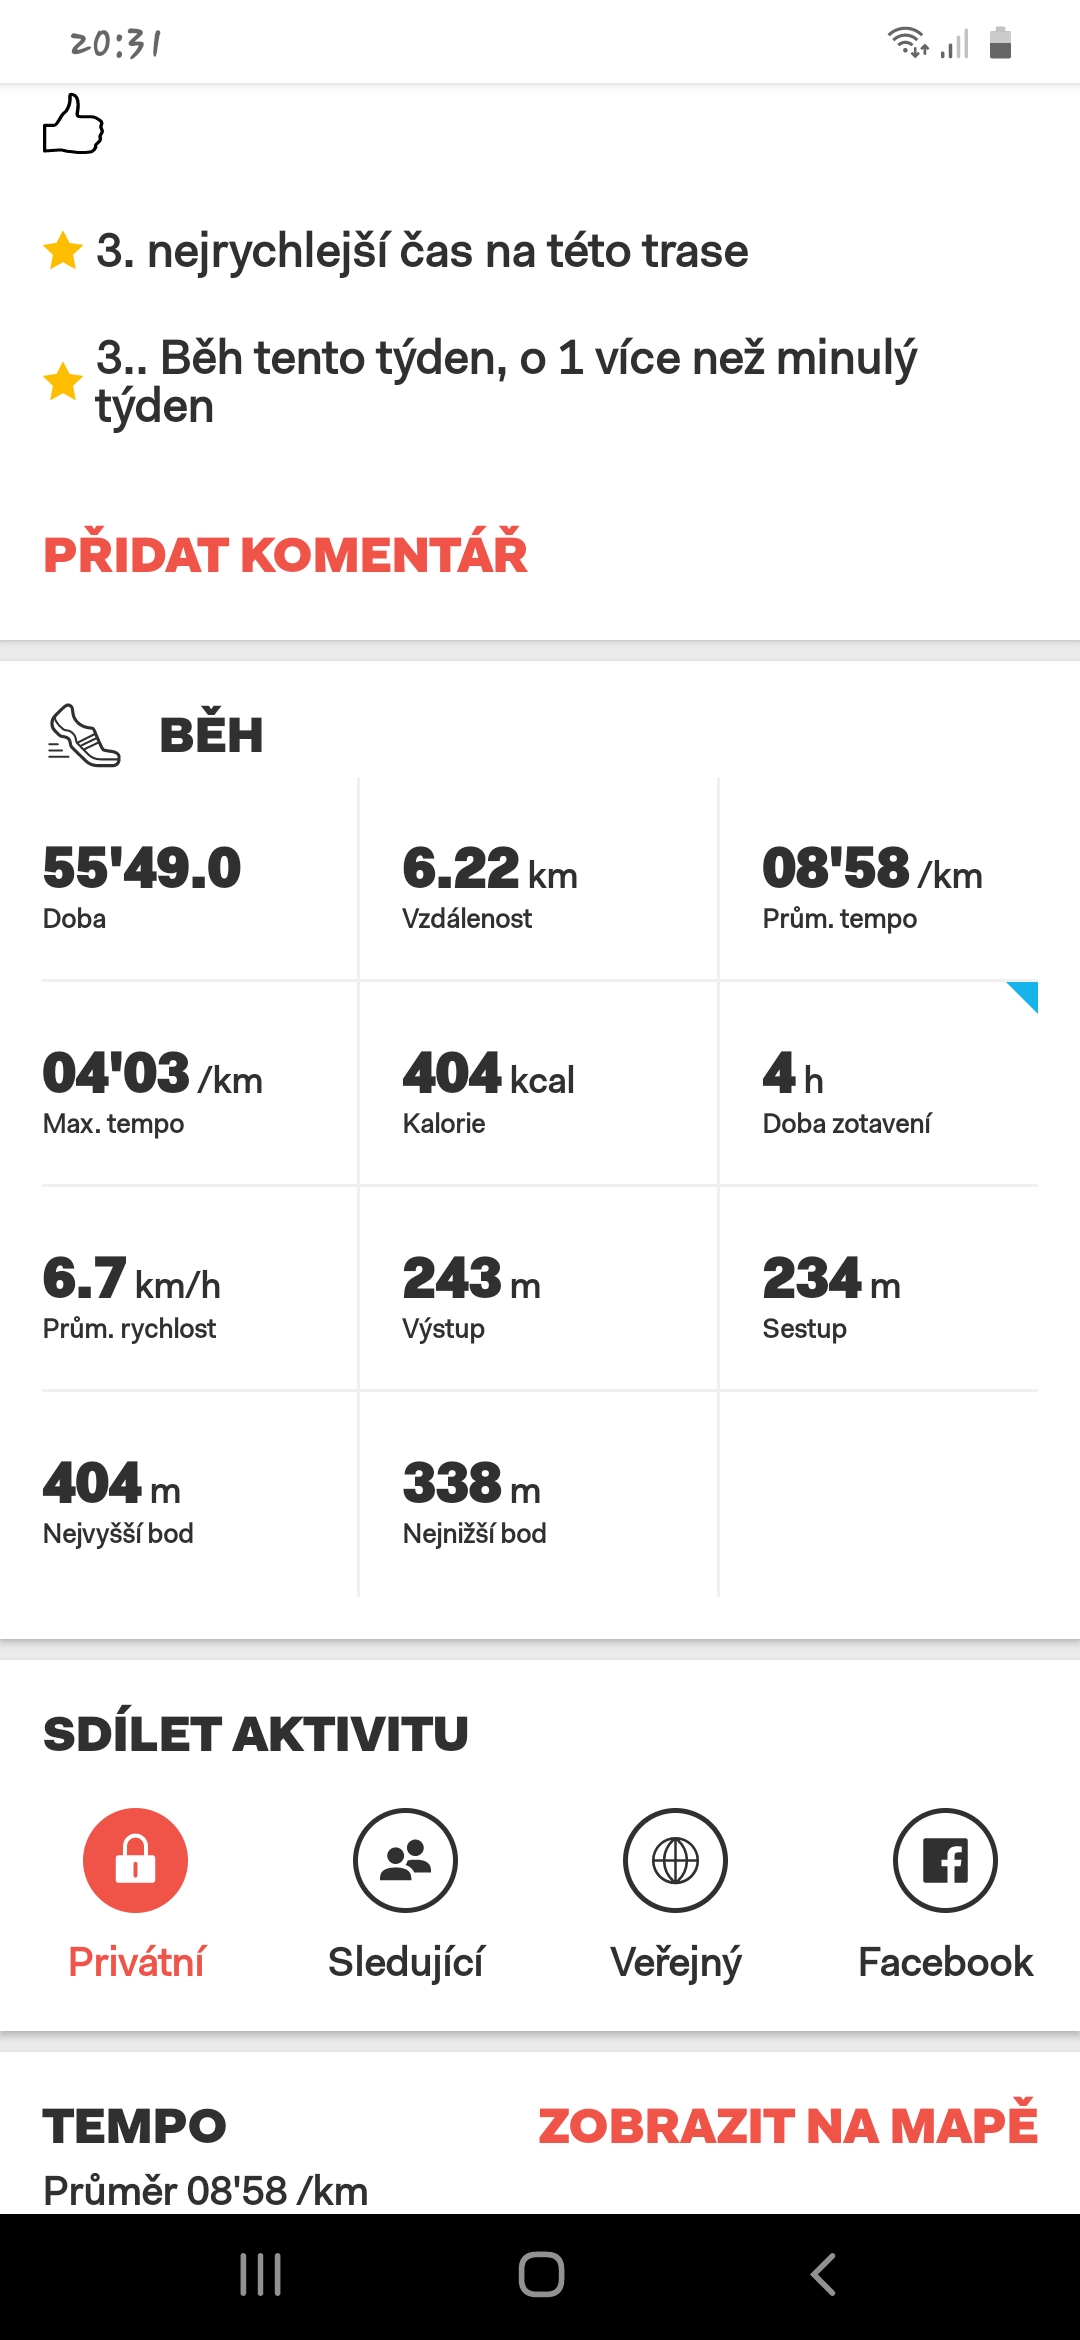Select Sledující followers sharing option
The height and width of the screenshot is (2340, 1080).
405,1860
